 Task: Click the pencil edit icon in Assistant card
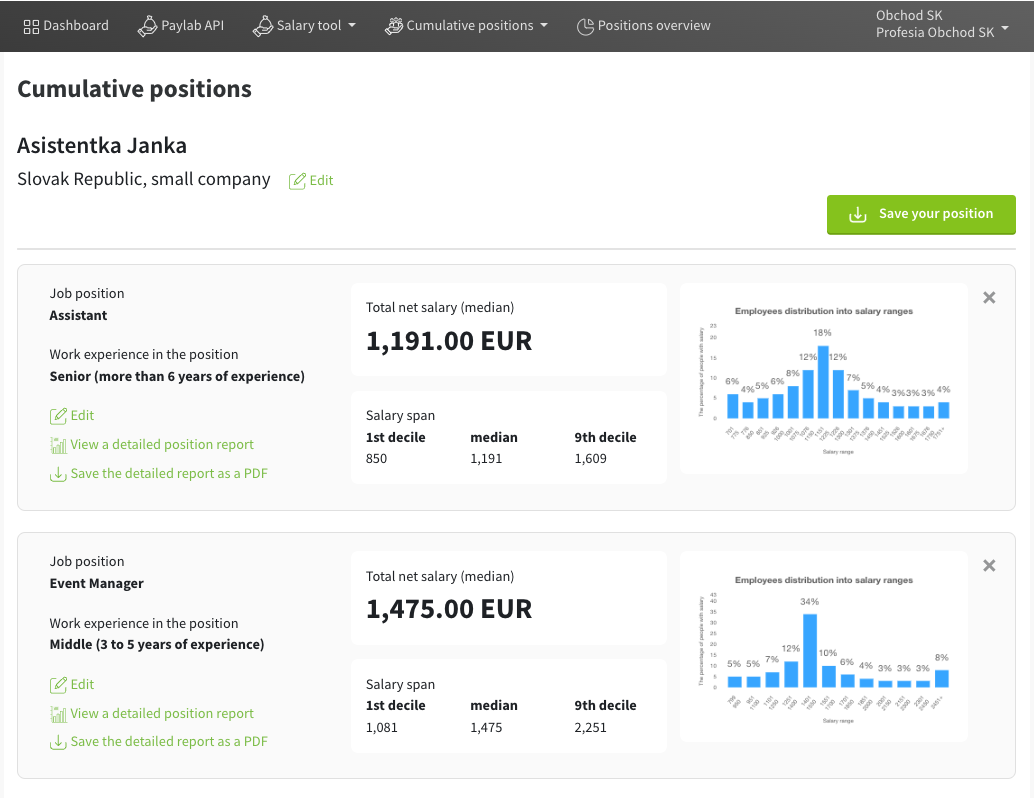click(58, 415)
